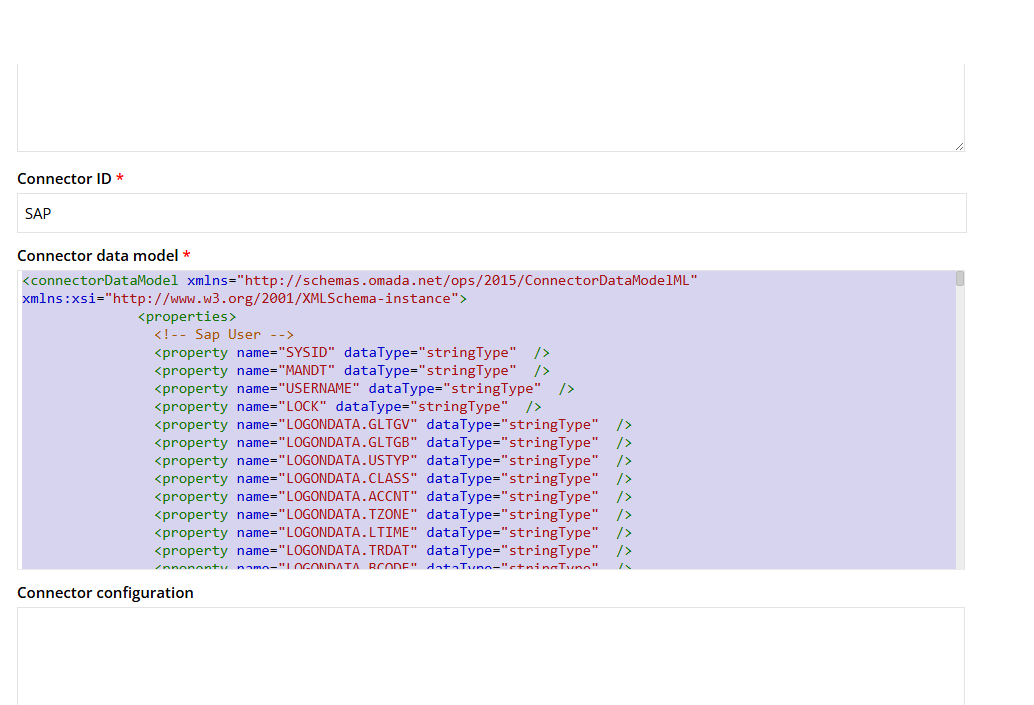Click the LOGONDATA.TZONE property name
The image size is (1034, 705).
[347, 515]
